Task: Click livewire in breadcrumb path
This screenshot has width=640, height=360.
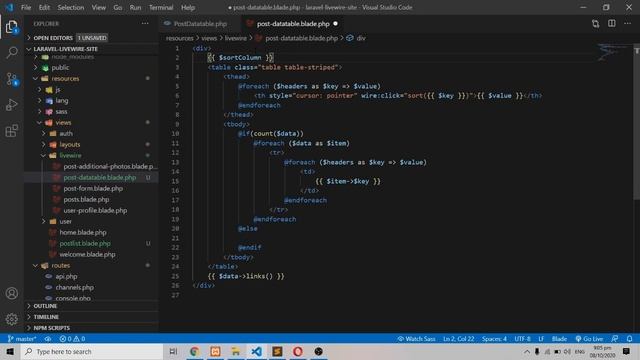Action: [x=236, y=38]
